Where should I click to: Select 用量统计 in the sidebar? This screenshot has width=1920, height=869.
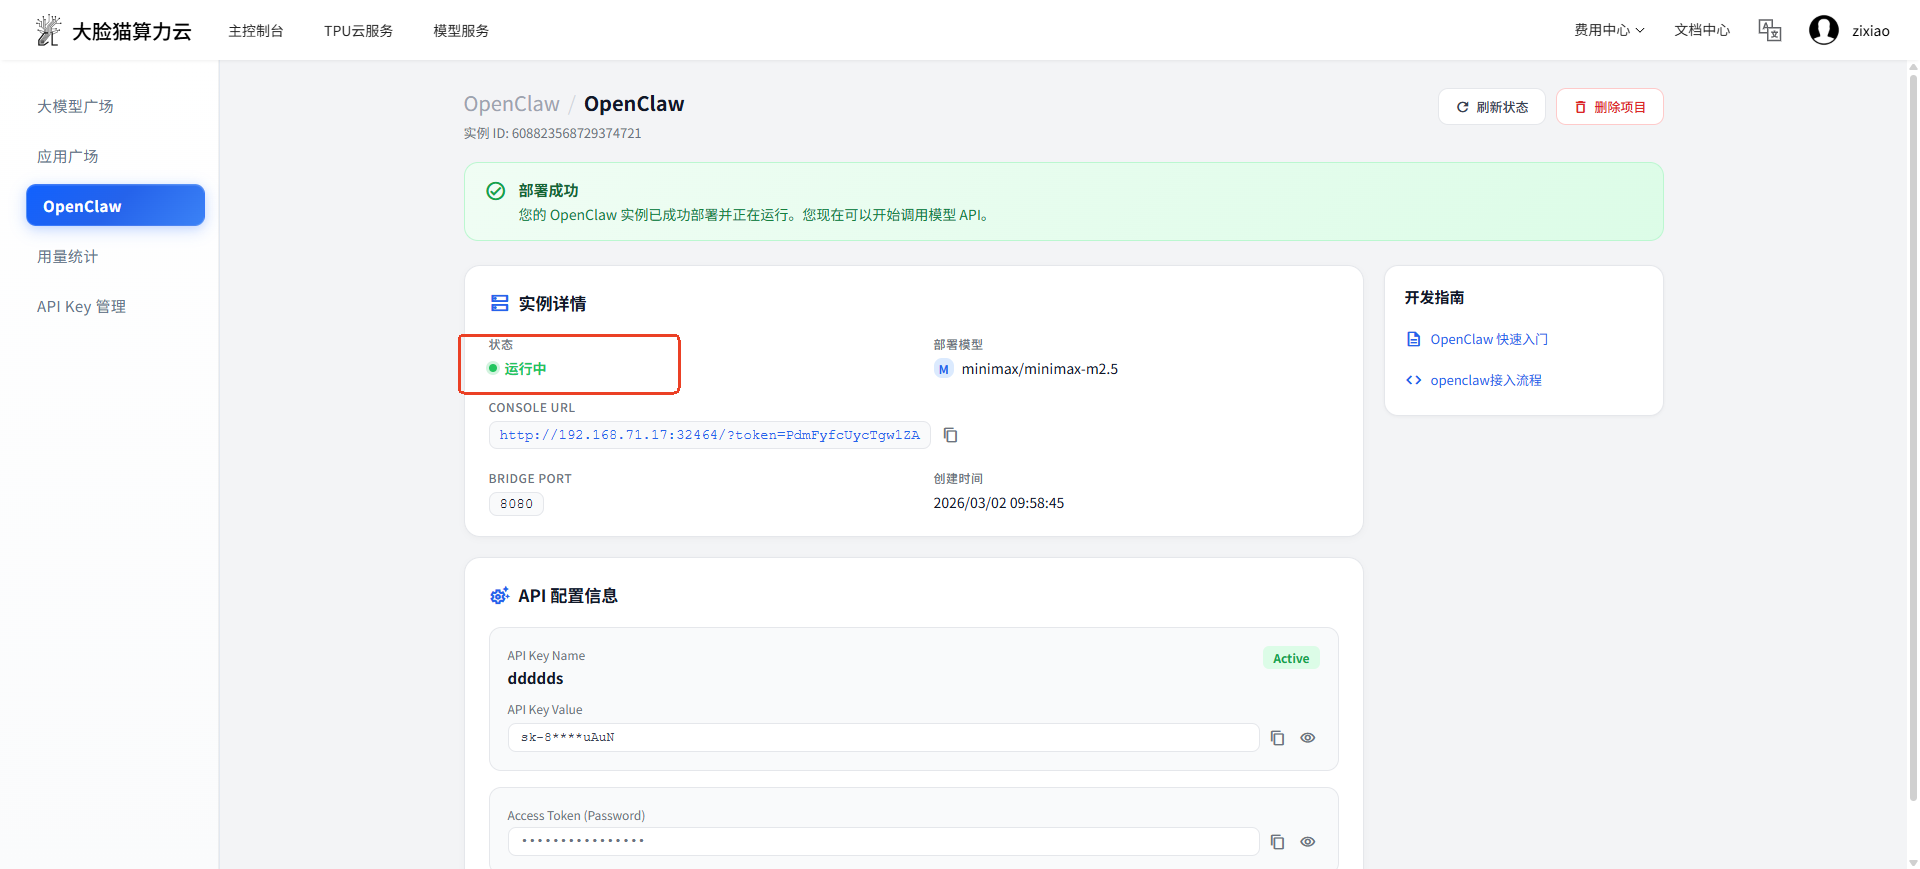pos(68,257)
